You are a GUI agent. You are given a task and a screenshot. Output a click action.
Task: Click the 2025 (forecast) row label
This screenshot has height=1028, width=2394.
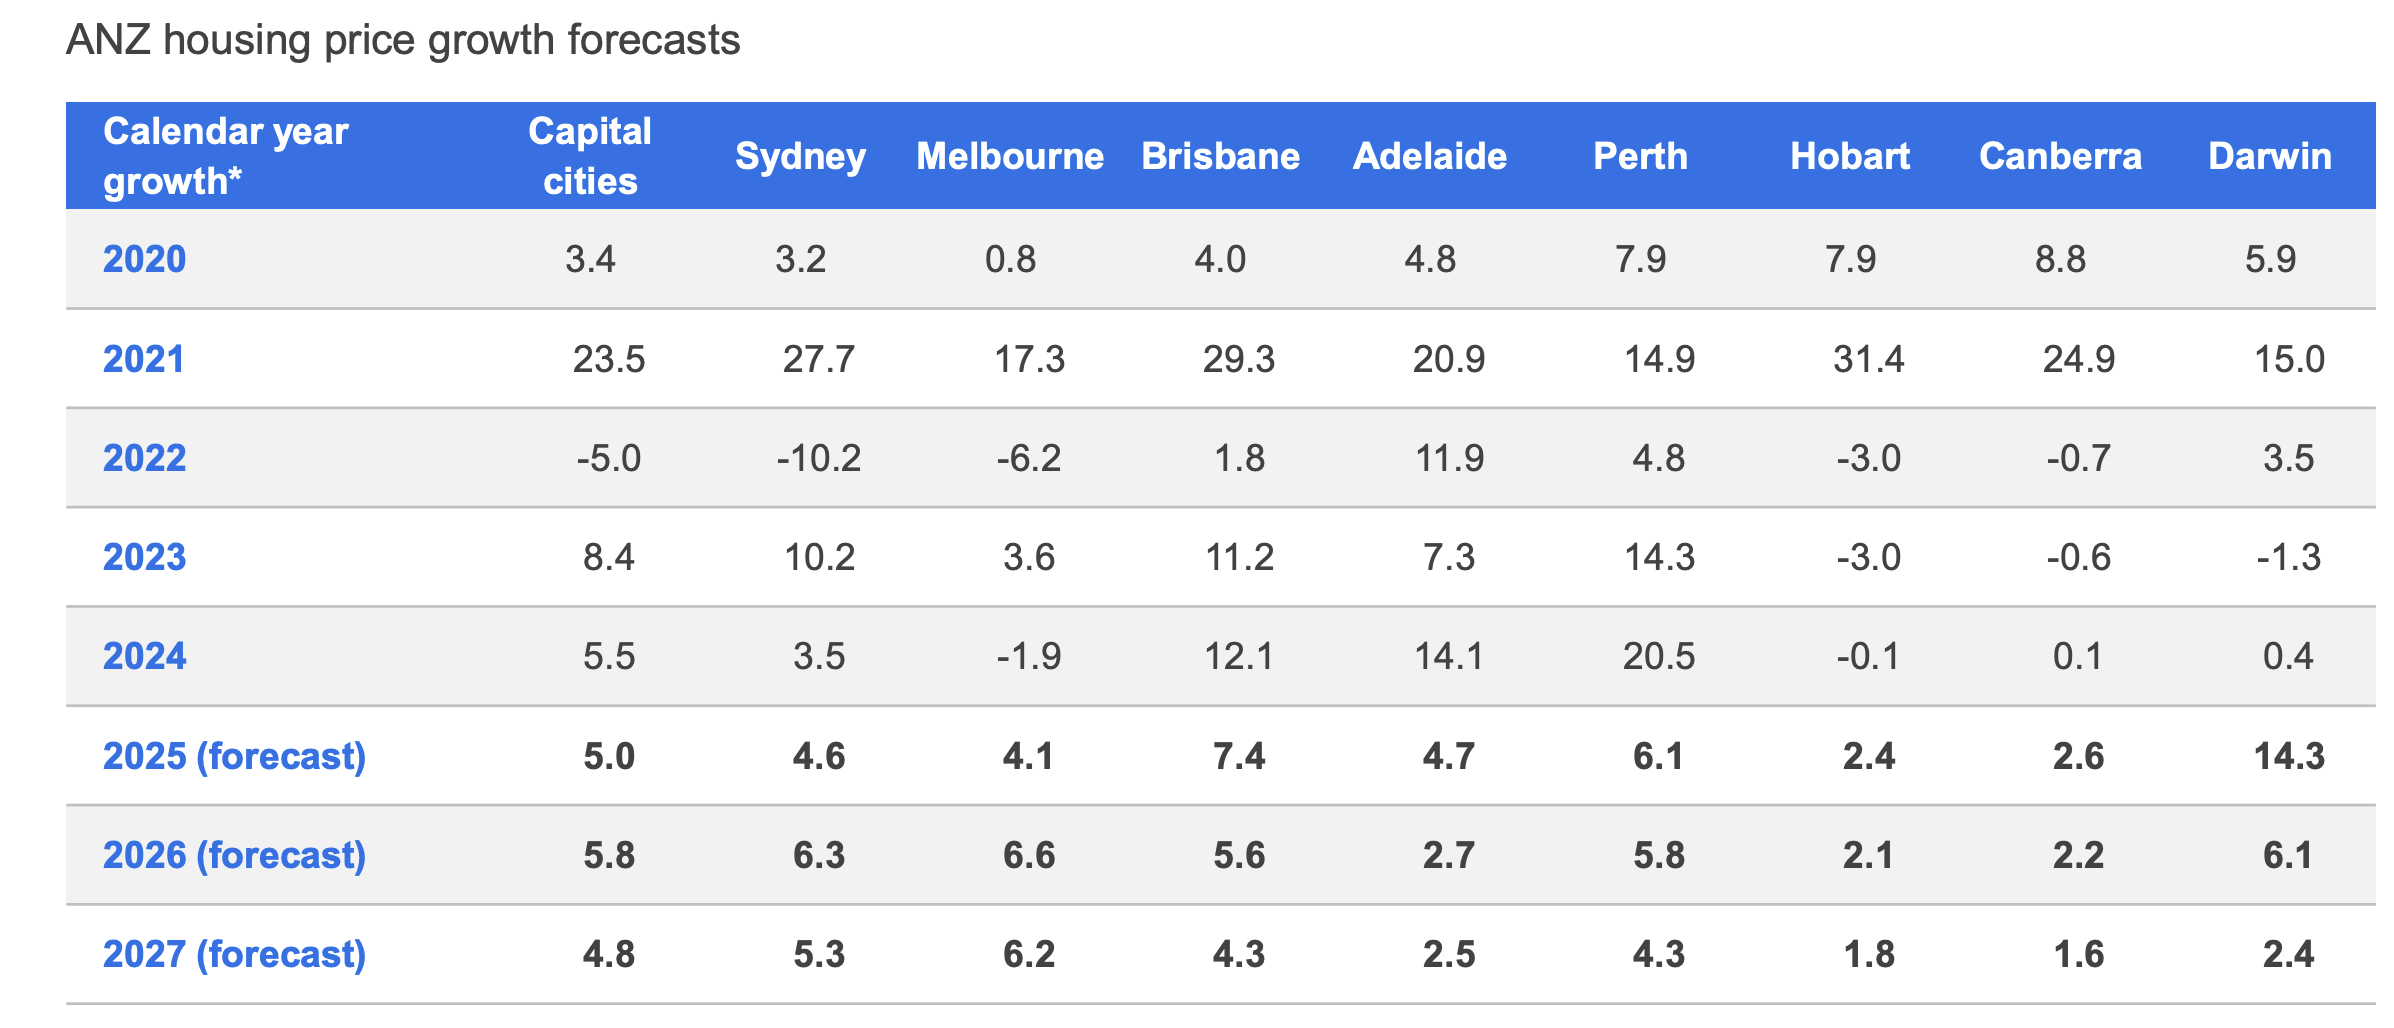pos(234,756)
